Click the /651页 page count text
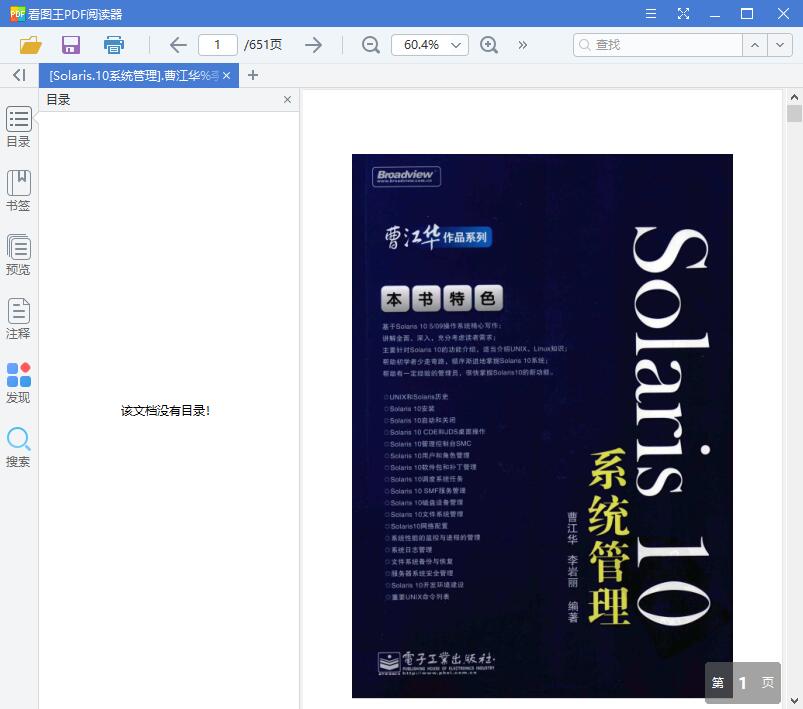The image size is (803, 709). point(263,45)
